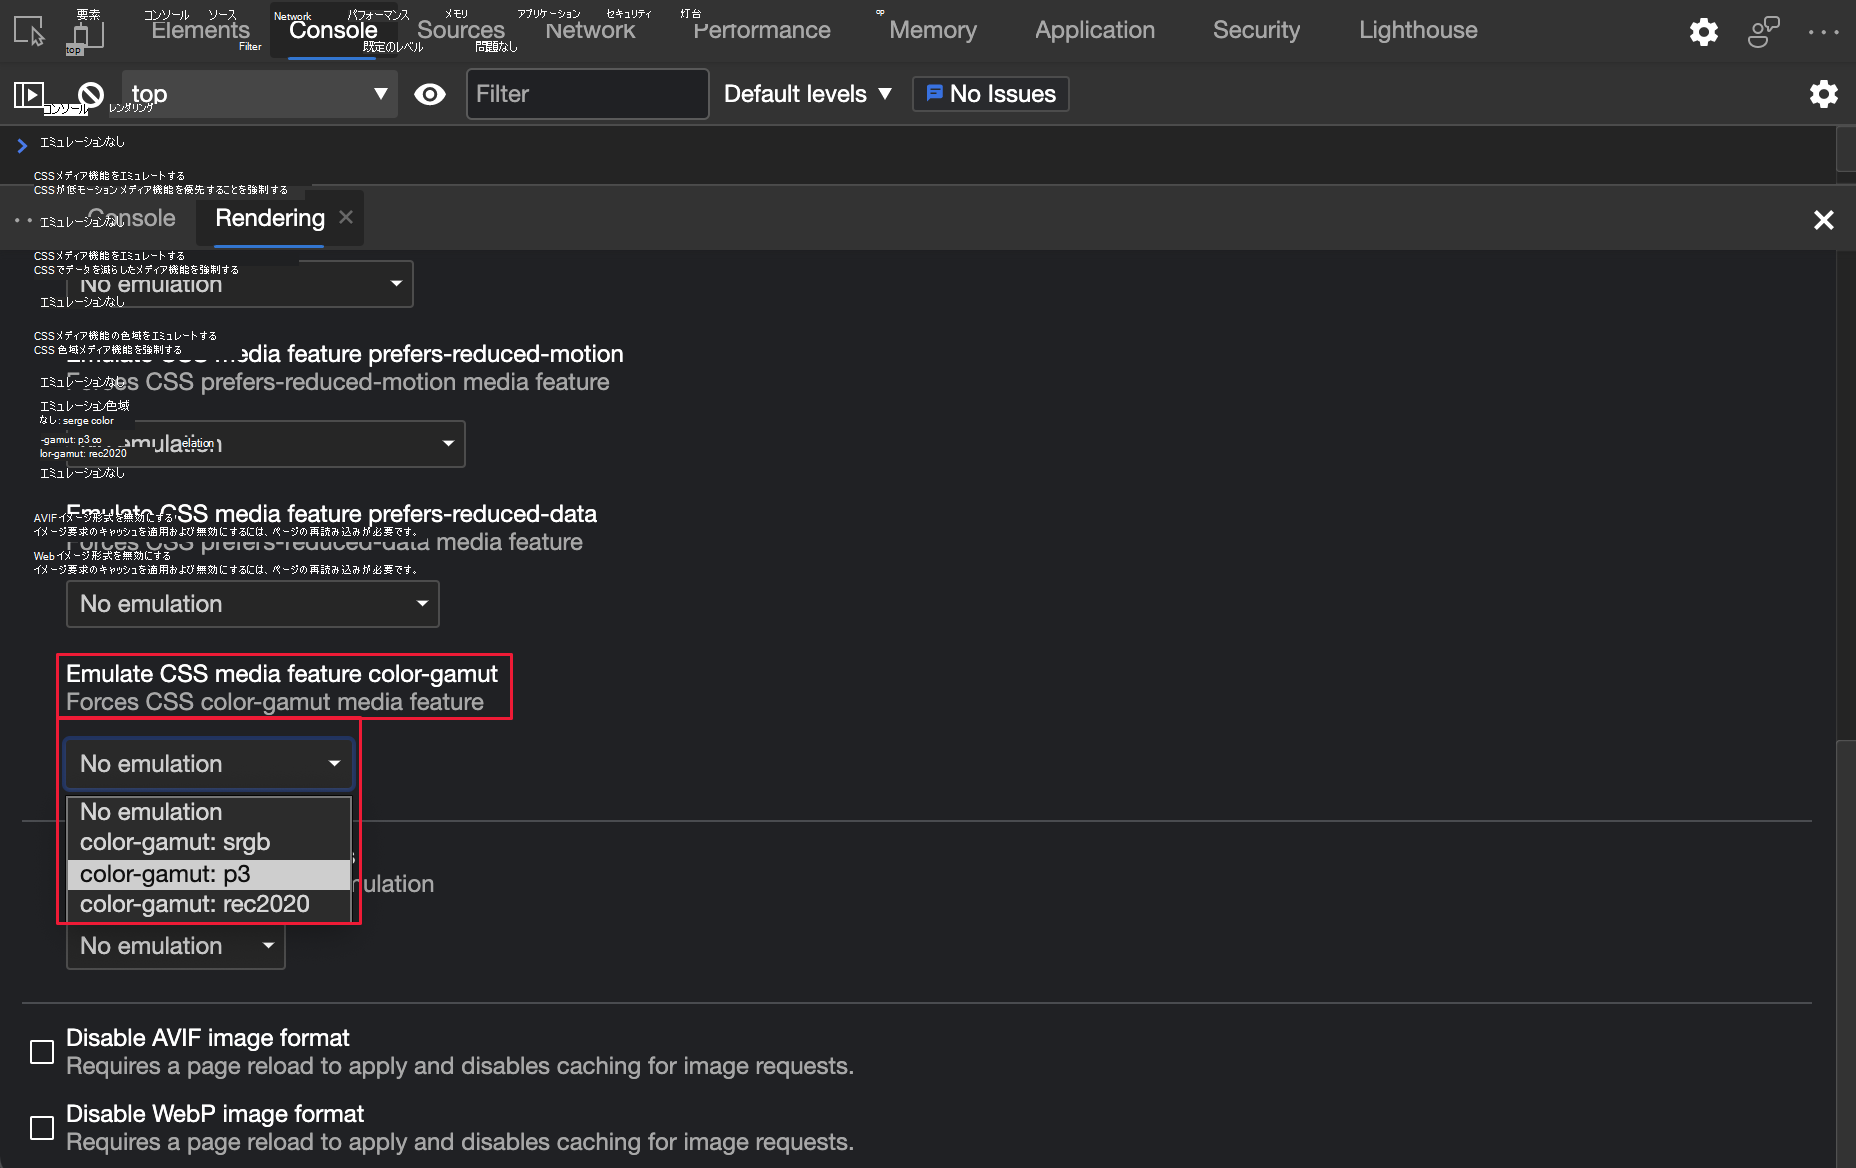Click the send feedback icon

coord(1764,31)
